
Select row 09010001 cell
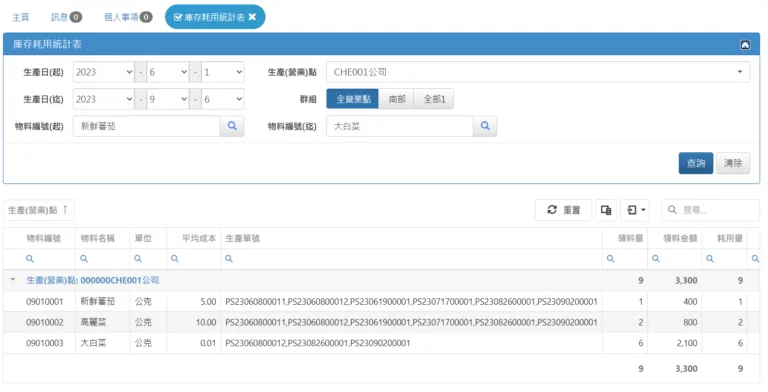[x=45, y=302]
